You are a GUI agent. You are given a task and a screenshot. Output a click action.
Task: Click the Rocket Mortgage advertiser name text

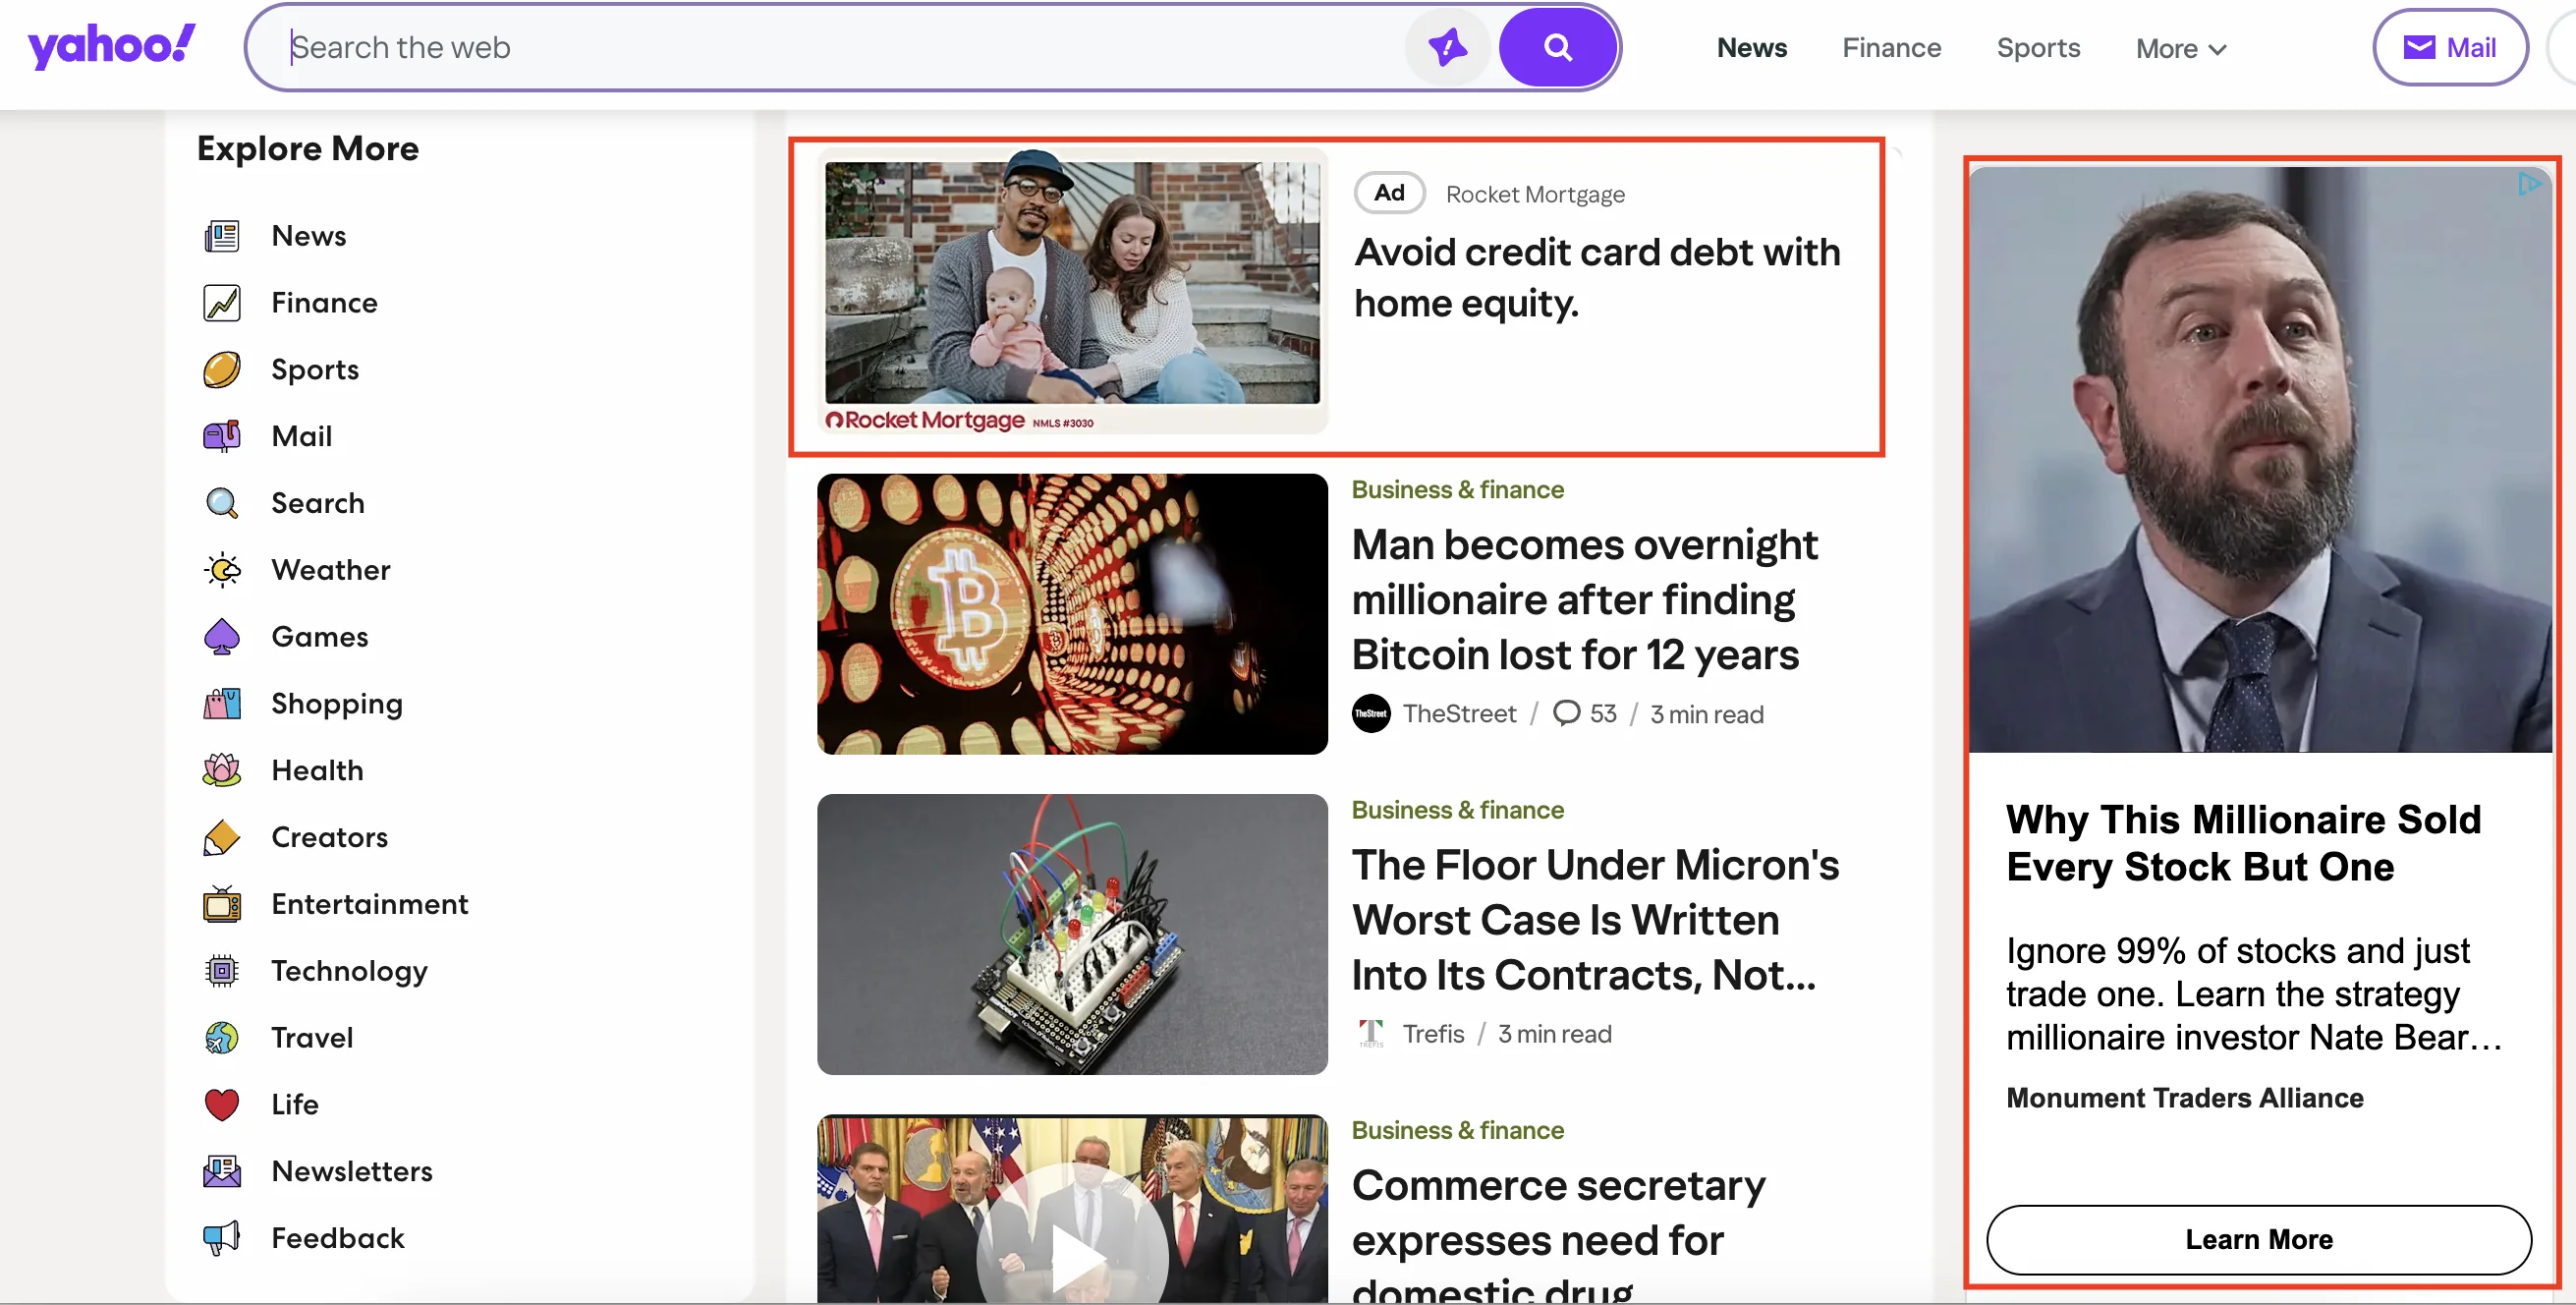tap(1535, 194)
